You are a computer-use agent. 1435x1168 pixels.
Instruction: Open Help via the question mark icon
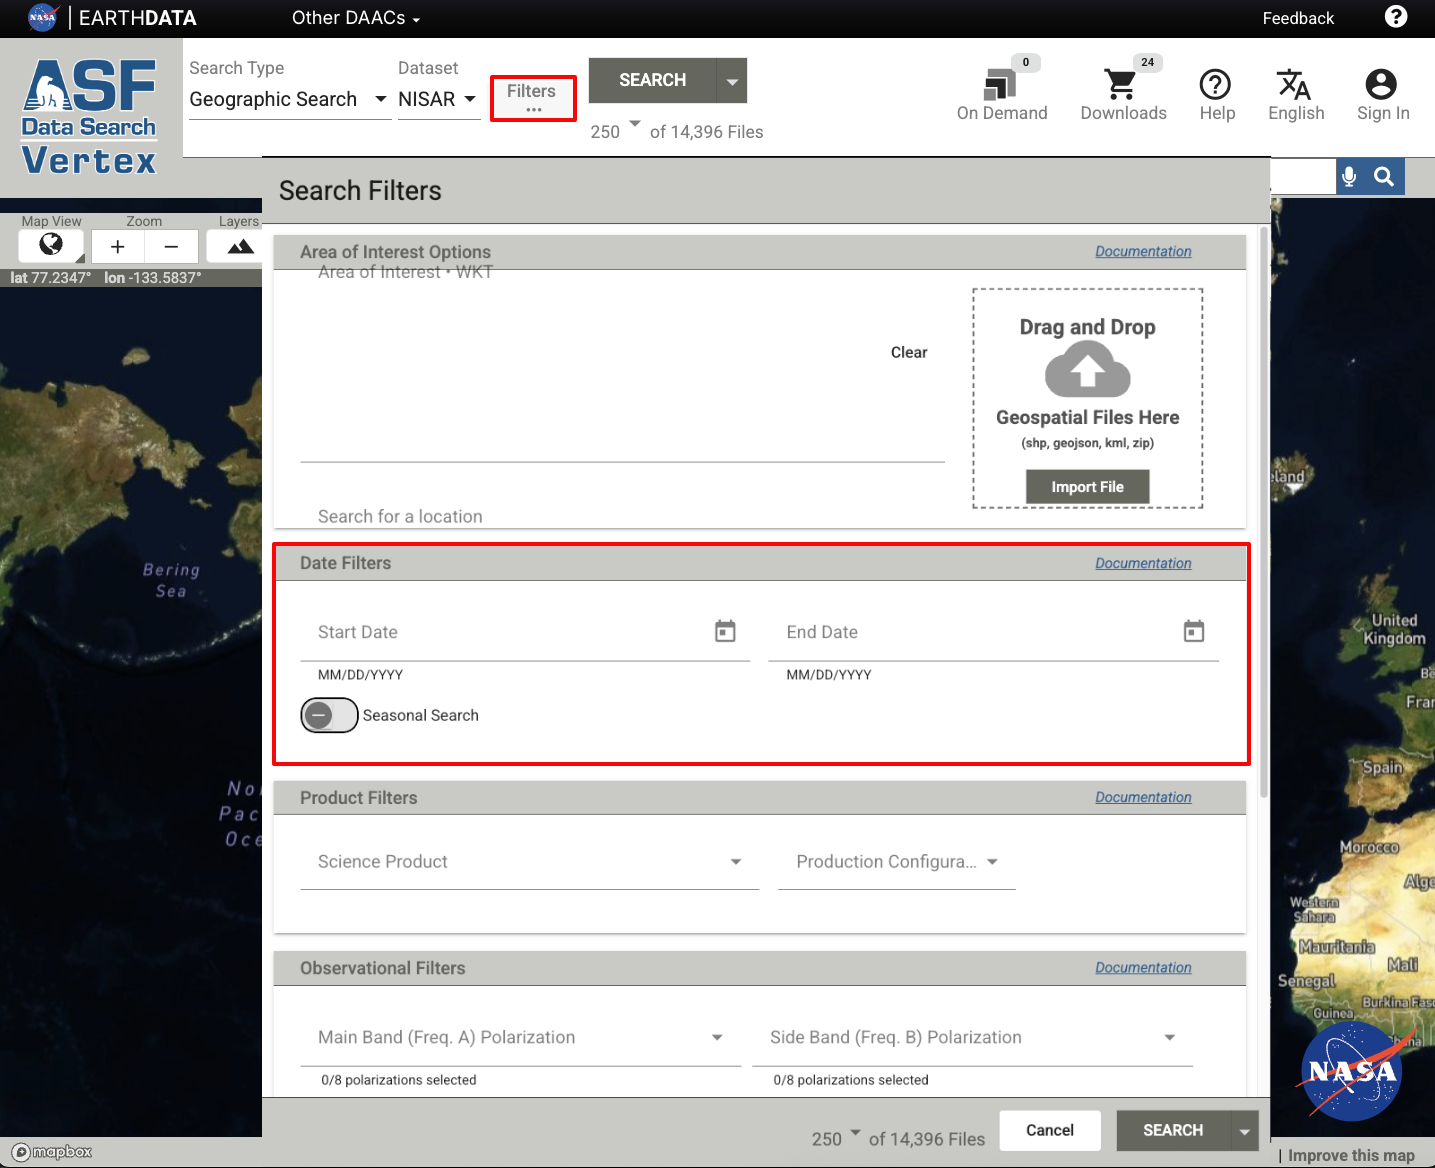1216,85
